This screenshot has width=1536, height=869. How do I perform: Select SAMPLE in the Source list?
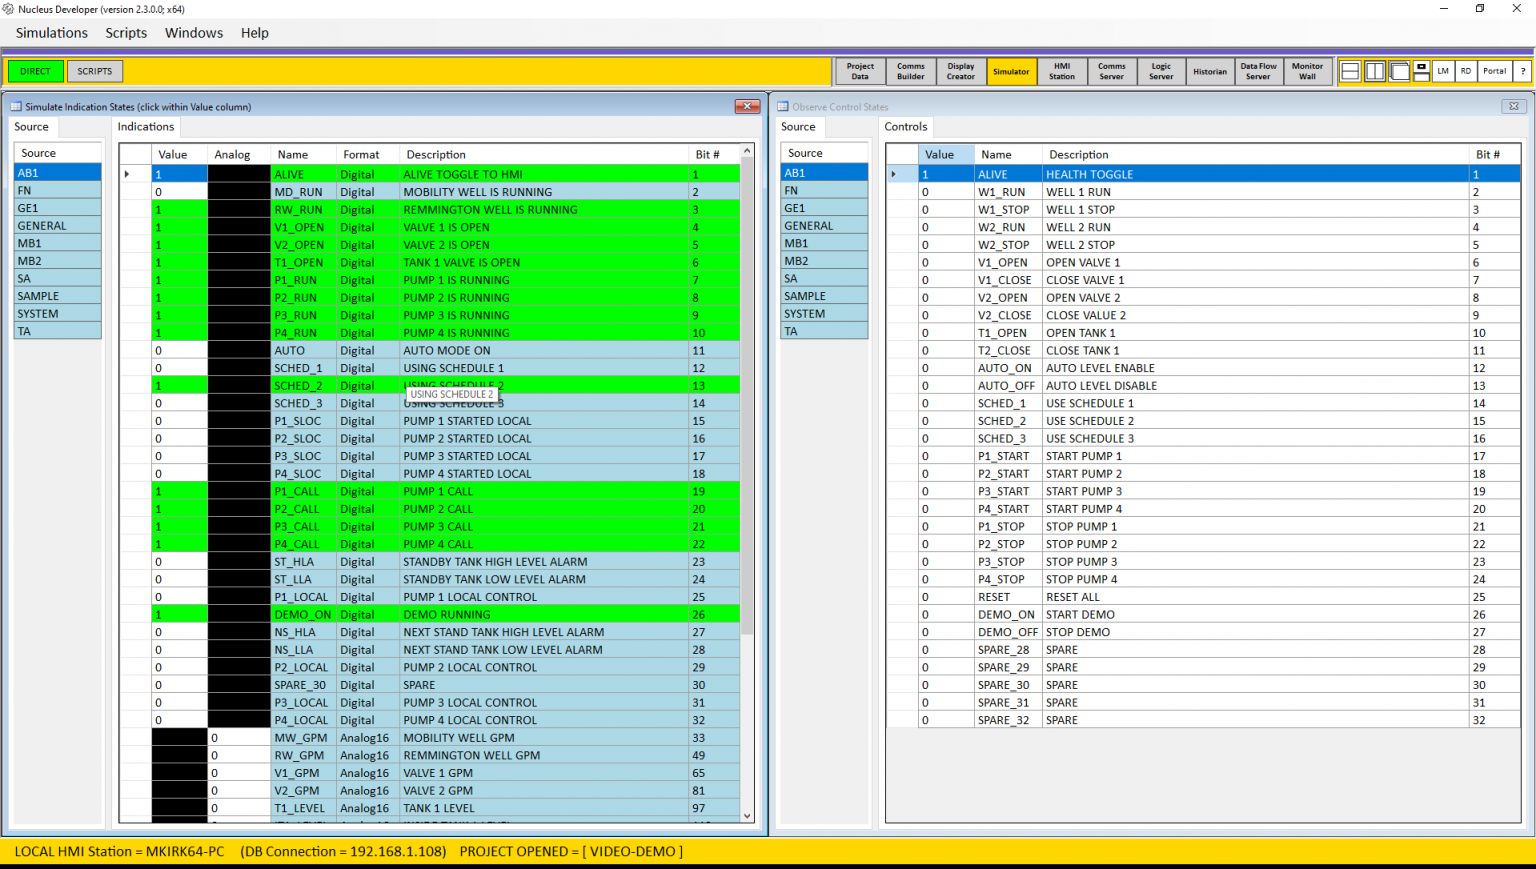(x=57, y=295)
